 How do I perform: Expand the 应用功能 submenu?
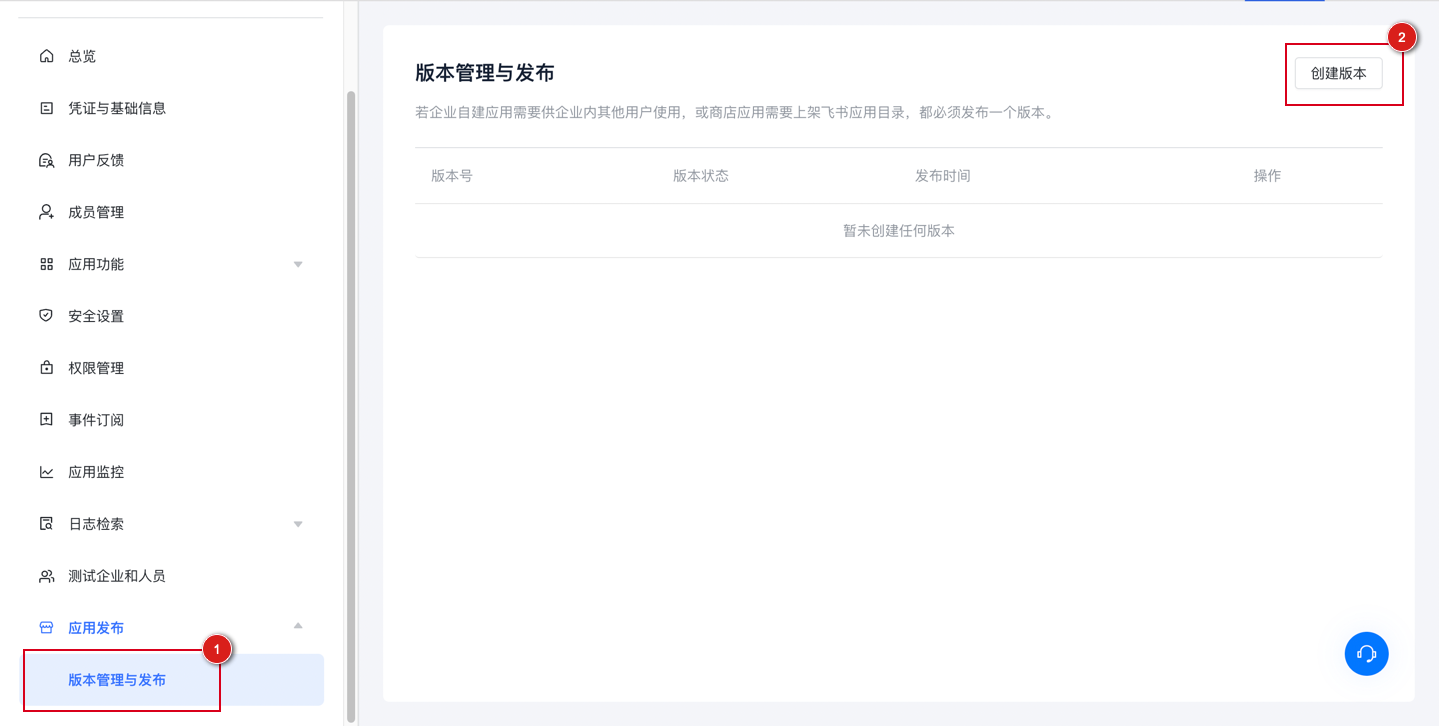pyautogui.click(x=297, y=264)
